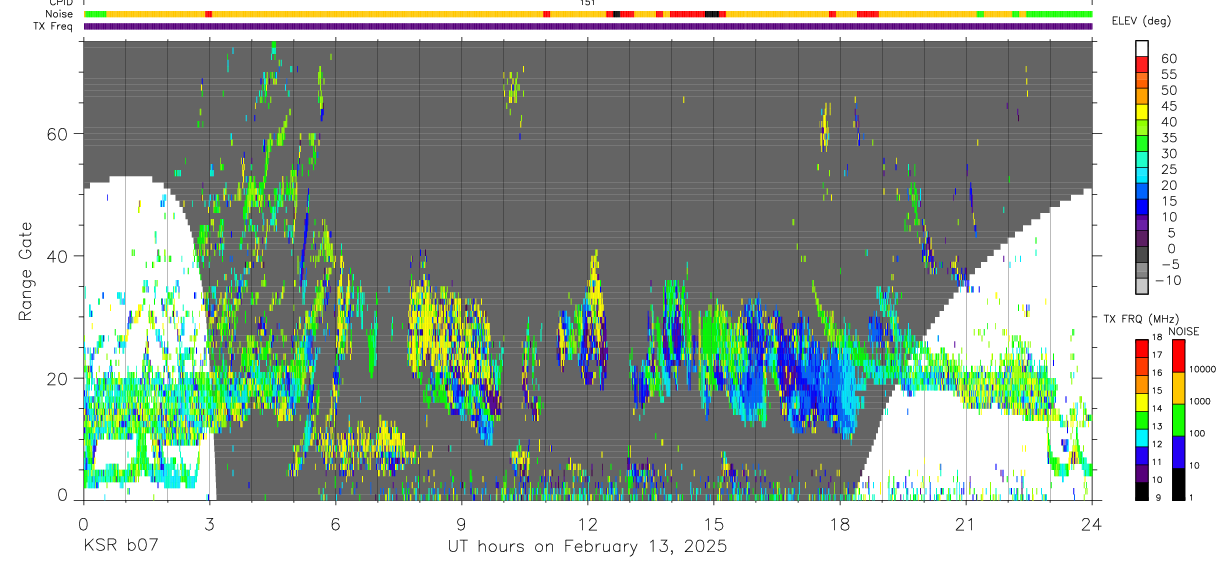Screen dimensions: 1228x567
Task: Pick the black bottom swatch of NOISE bar
Action: 1178,483
